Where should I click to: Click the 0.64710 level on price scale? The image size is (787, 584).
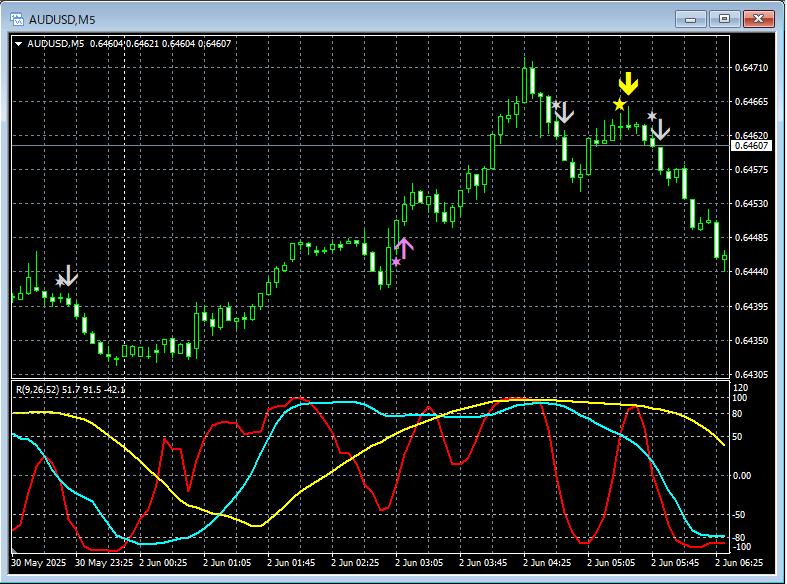750,68
